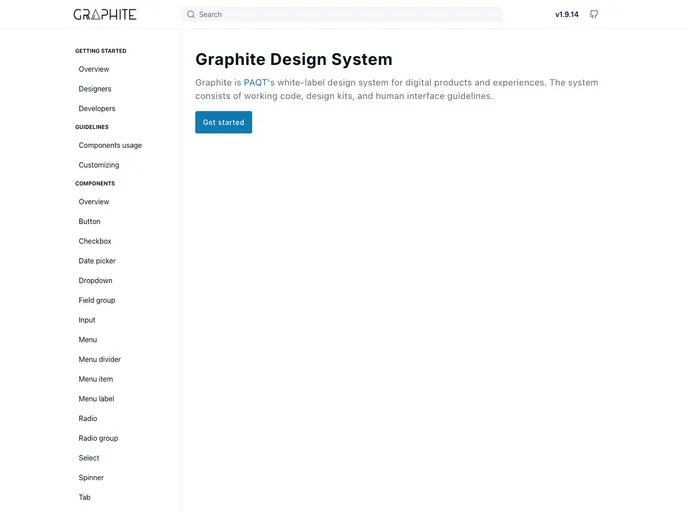Click the Graphite logo in the header
Viewport: 688px width, 512px height.
tap(105, 14)
